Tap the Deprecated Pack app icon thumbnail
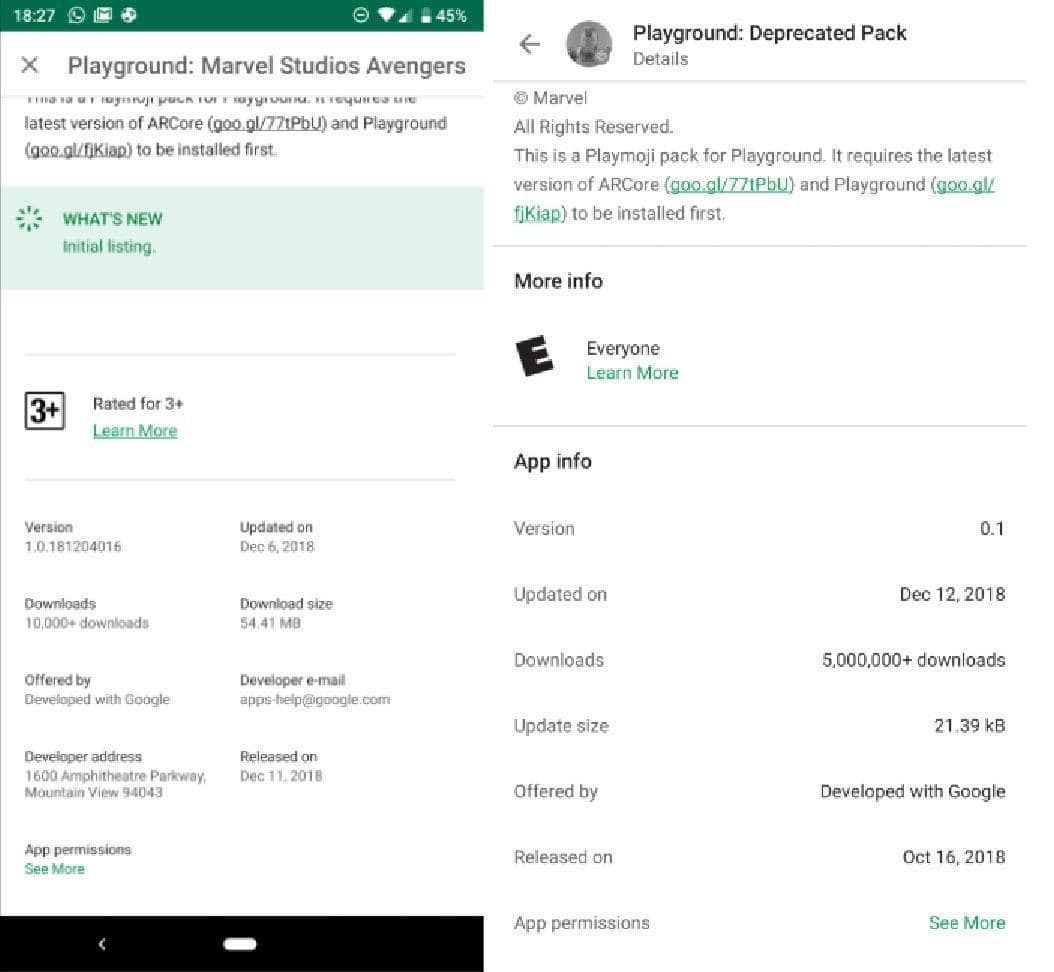 (x=590, y=44)
